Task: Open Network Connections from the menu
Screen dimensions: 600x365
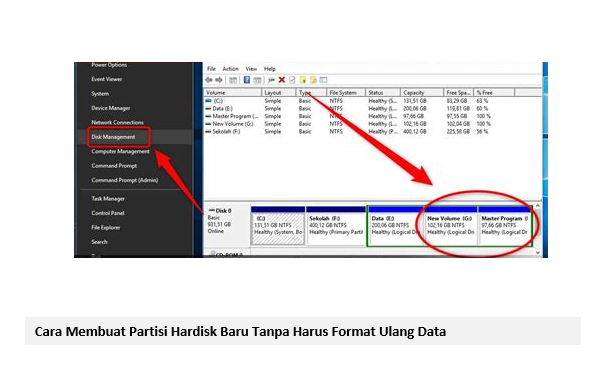Action: (117, 122)
